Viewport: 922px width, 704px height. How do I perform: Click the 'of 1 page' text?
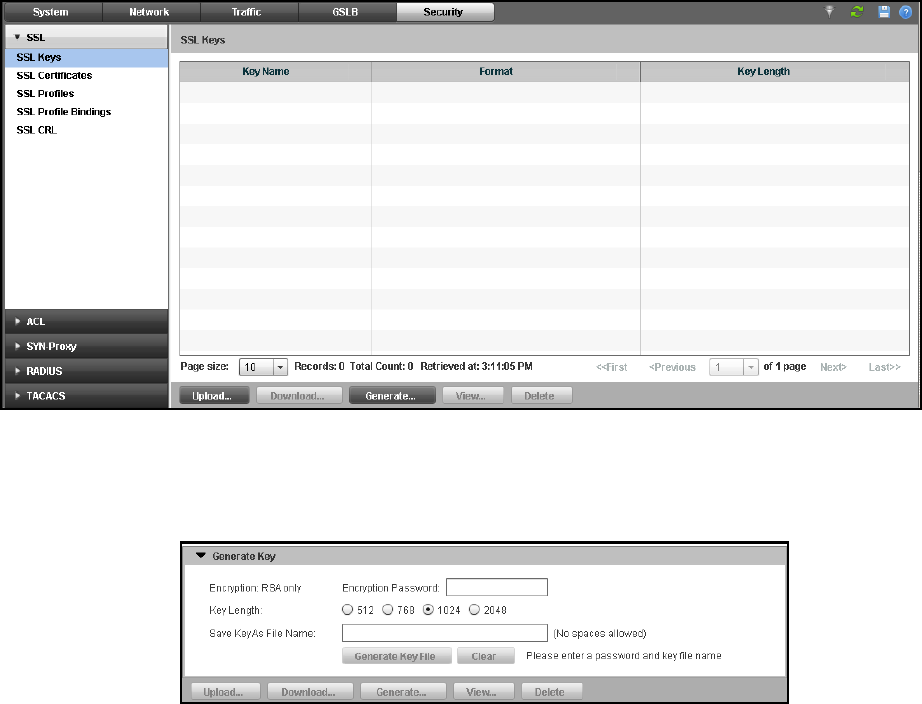[x=784, y=366]
